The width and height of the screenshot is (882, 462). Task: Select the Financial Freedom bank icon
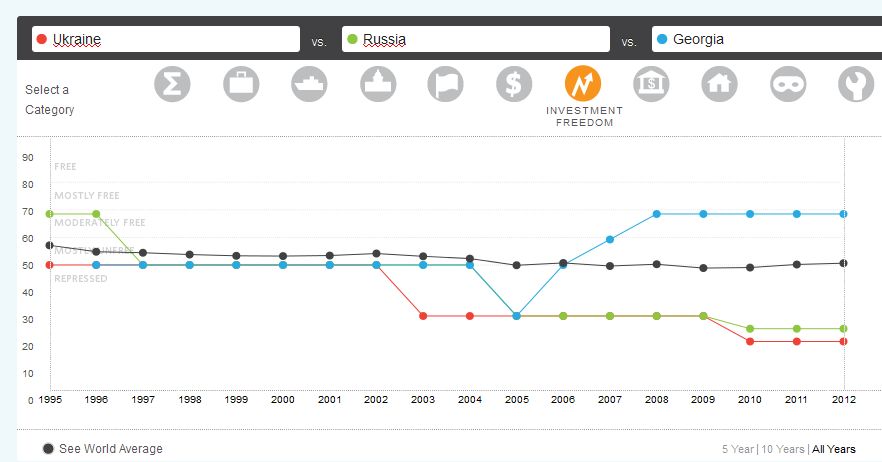(x=651, y=84)
